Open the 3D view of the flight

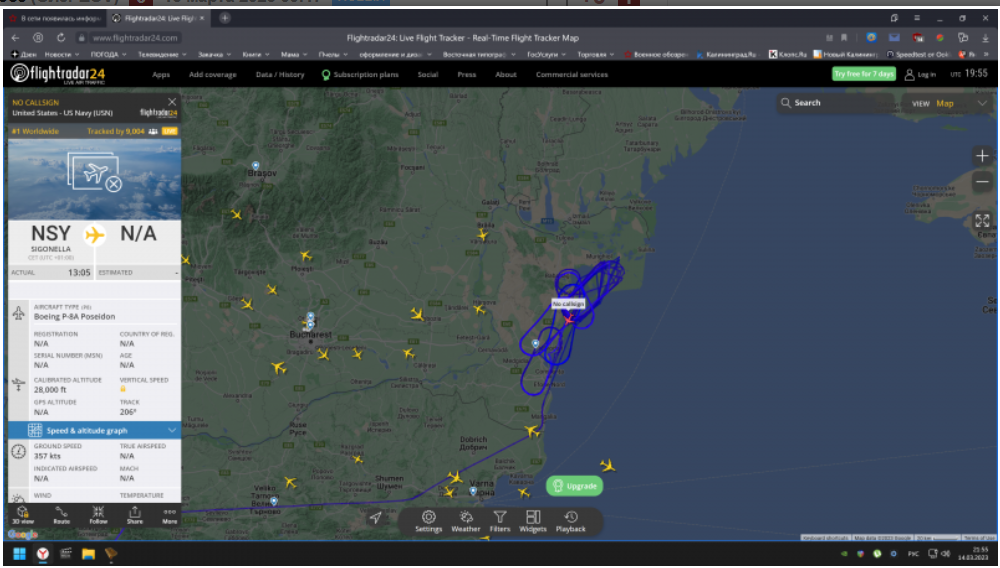(x=23, y=515)
